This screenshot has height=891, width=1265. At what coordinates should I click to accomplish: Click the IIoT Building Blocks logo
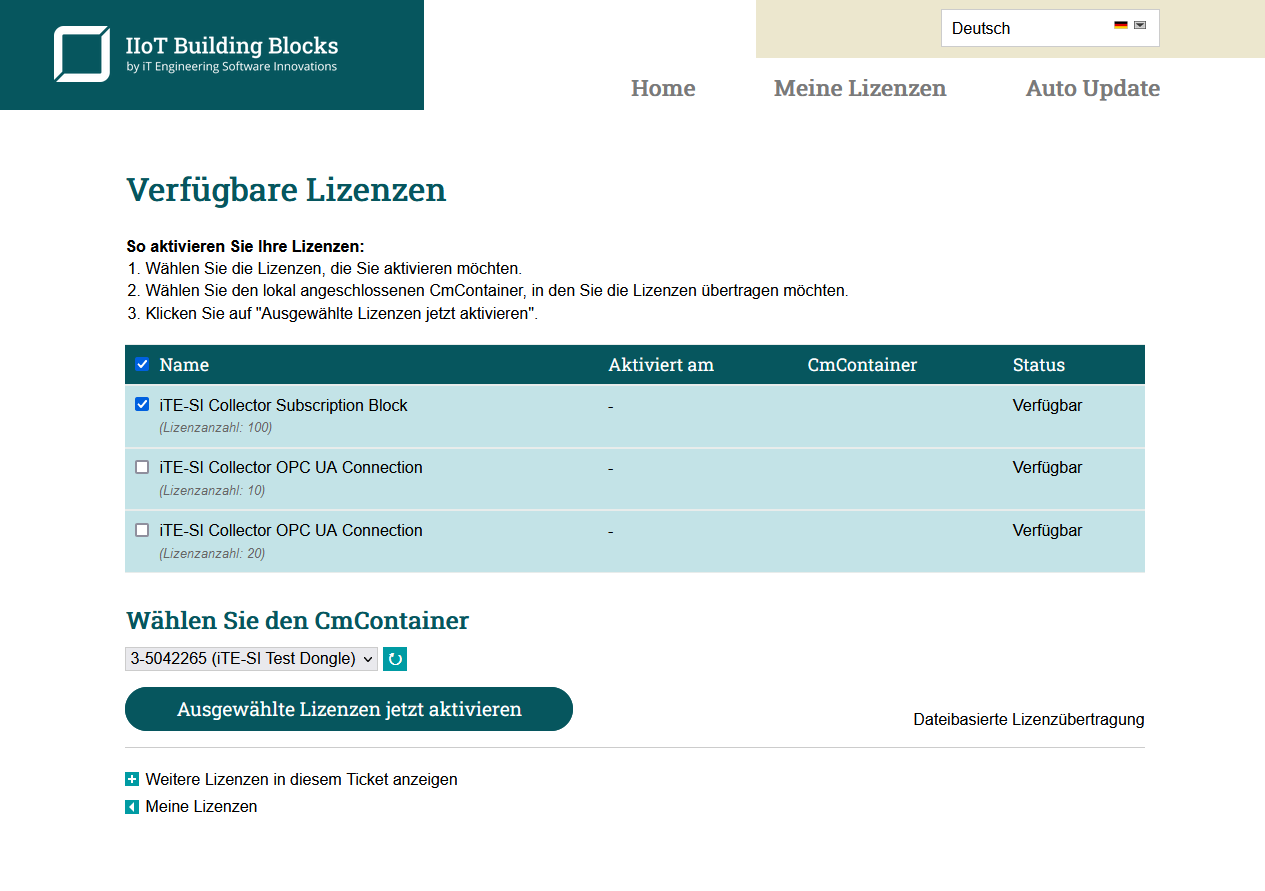click(x=196, y=54)
